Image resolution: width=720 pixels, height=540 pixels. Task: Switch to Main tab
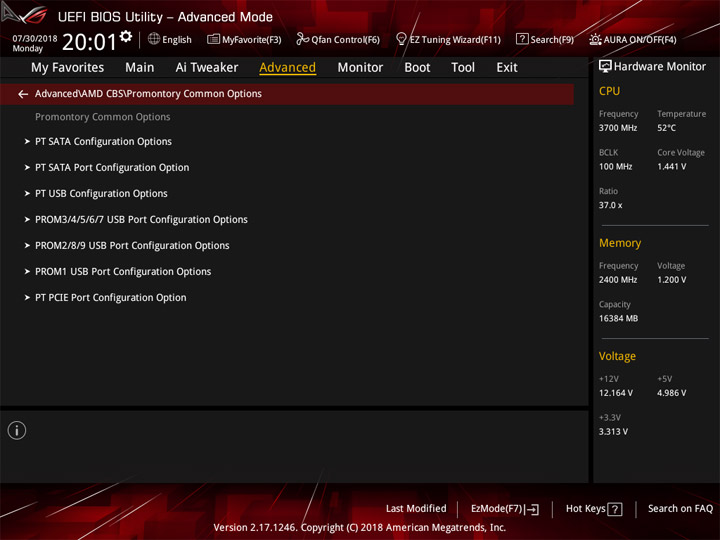pos(140,68)
